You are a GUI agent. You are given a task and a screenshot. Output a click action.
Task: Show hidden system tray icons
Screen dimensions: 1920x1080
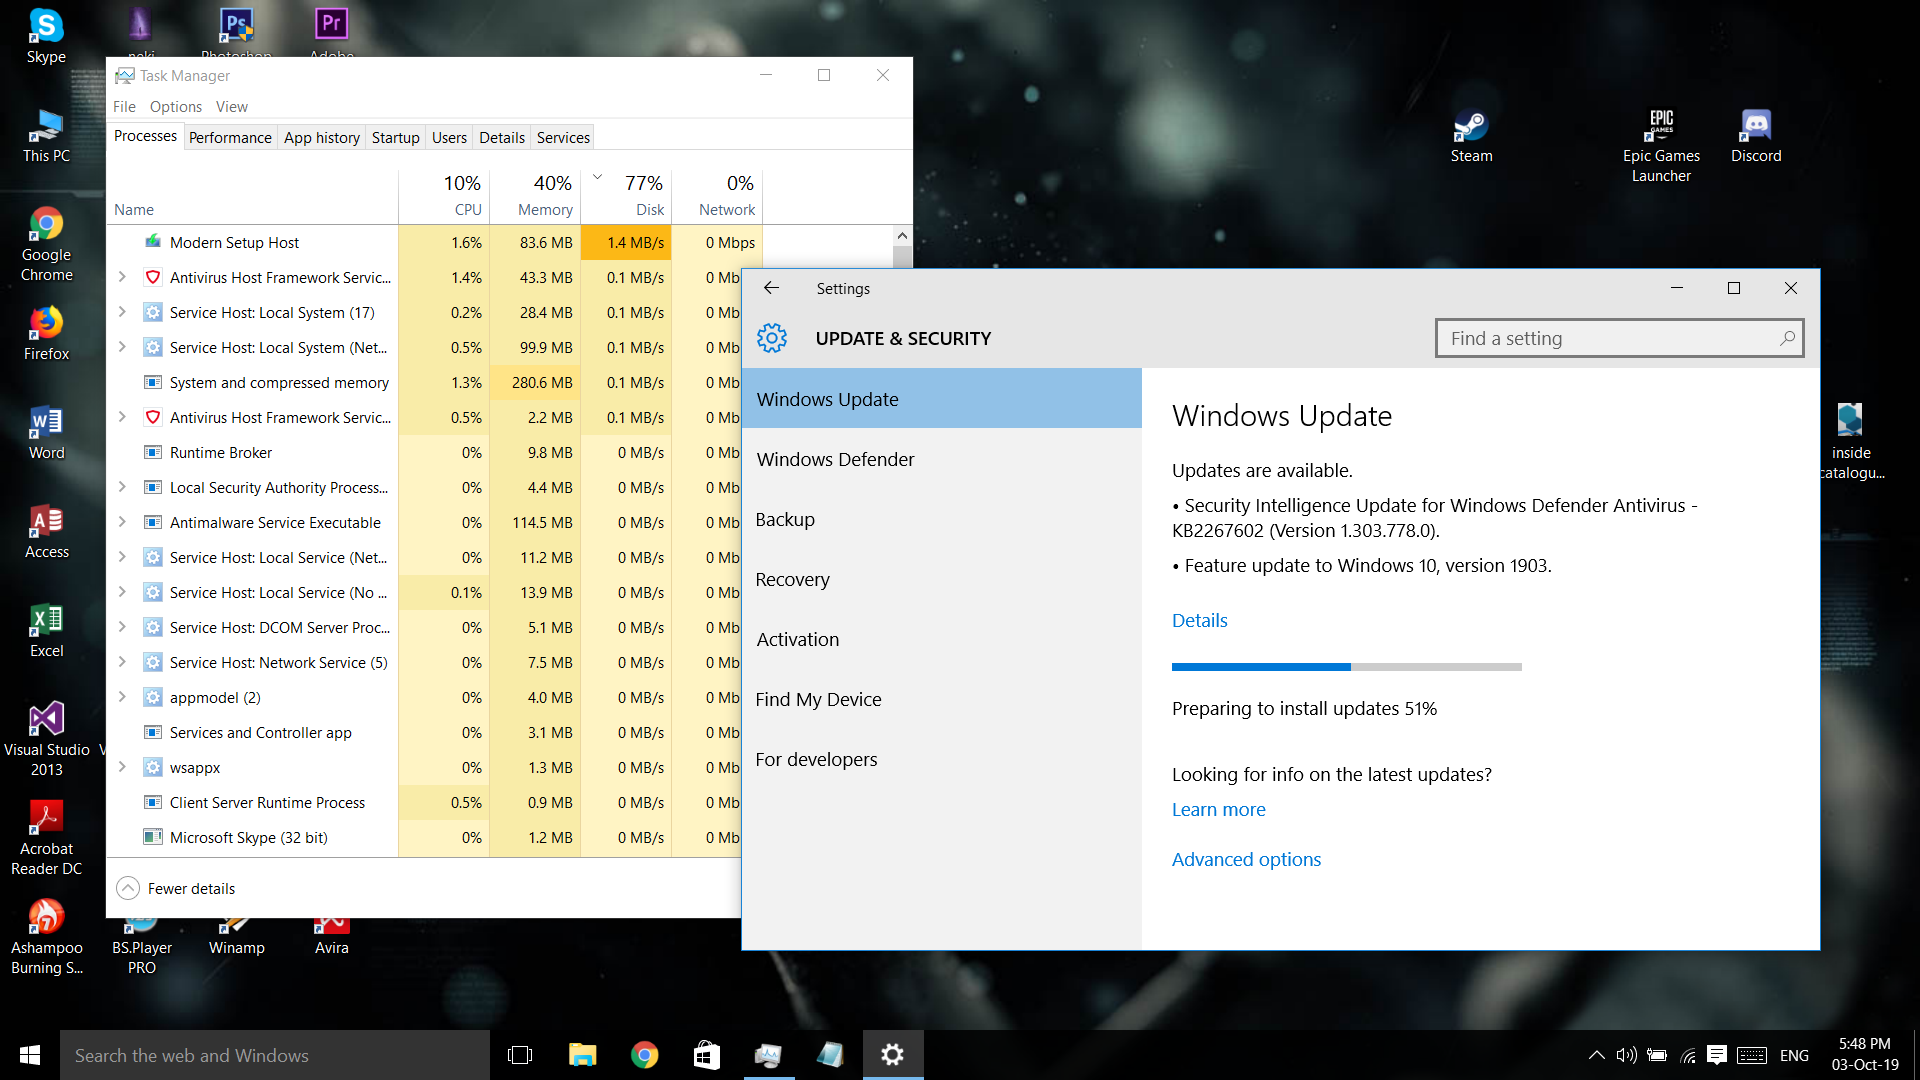[1596, 1055]
